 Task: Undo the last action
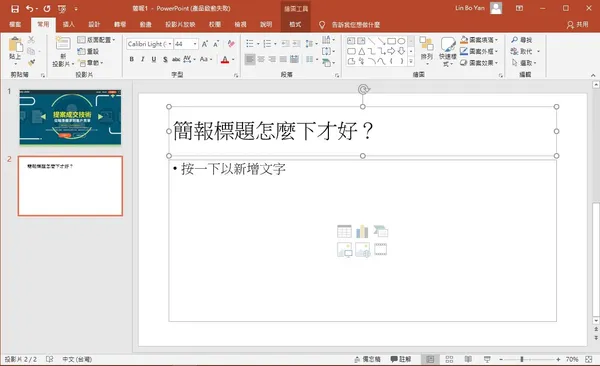[29, 8]
